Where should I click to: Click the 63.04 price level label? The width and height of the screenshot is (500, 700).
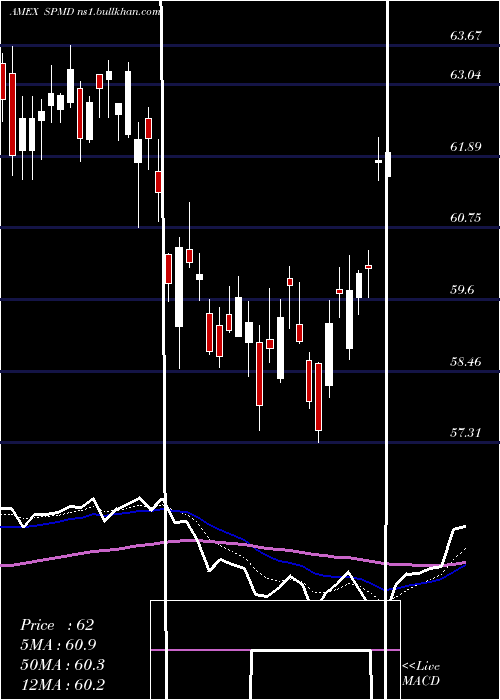tap(466, 75)
